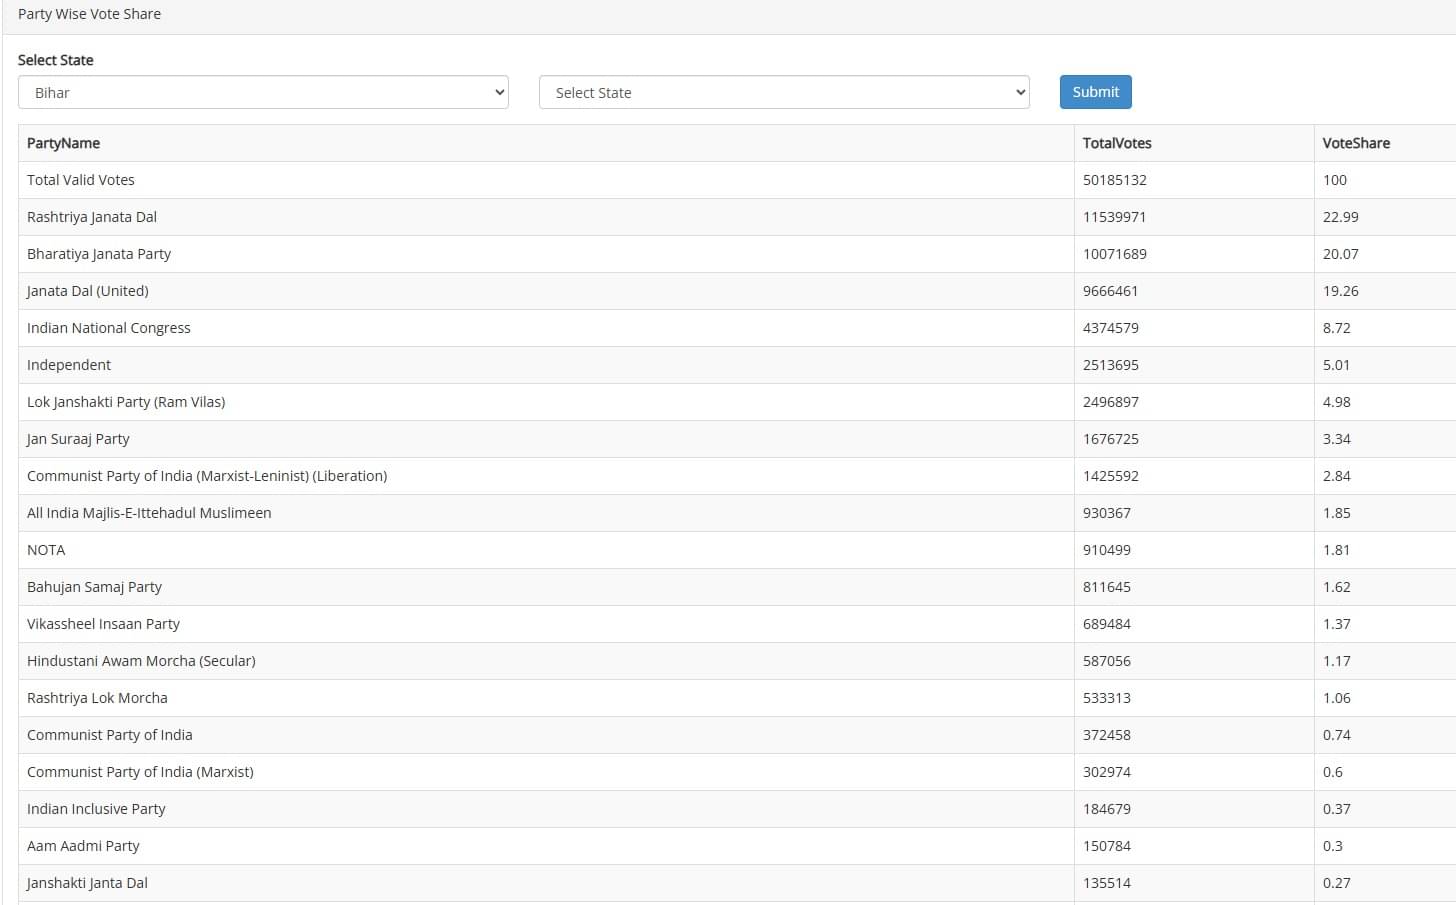
Task: Click the Party Wise Vote Share heading
Action: tap(89, 14)
